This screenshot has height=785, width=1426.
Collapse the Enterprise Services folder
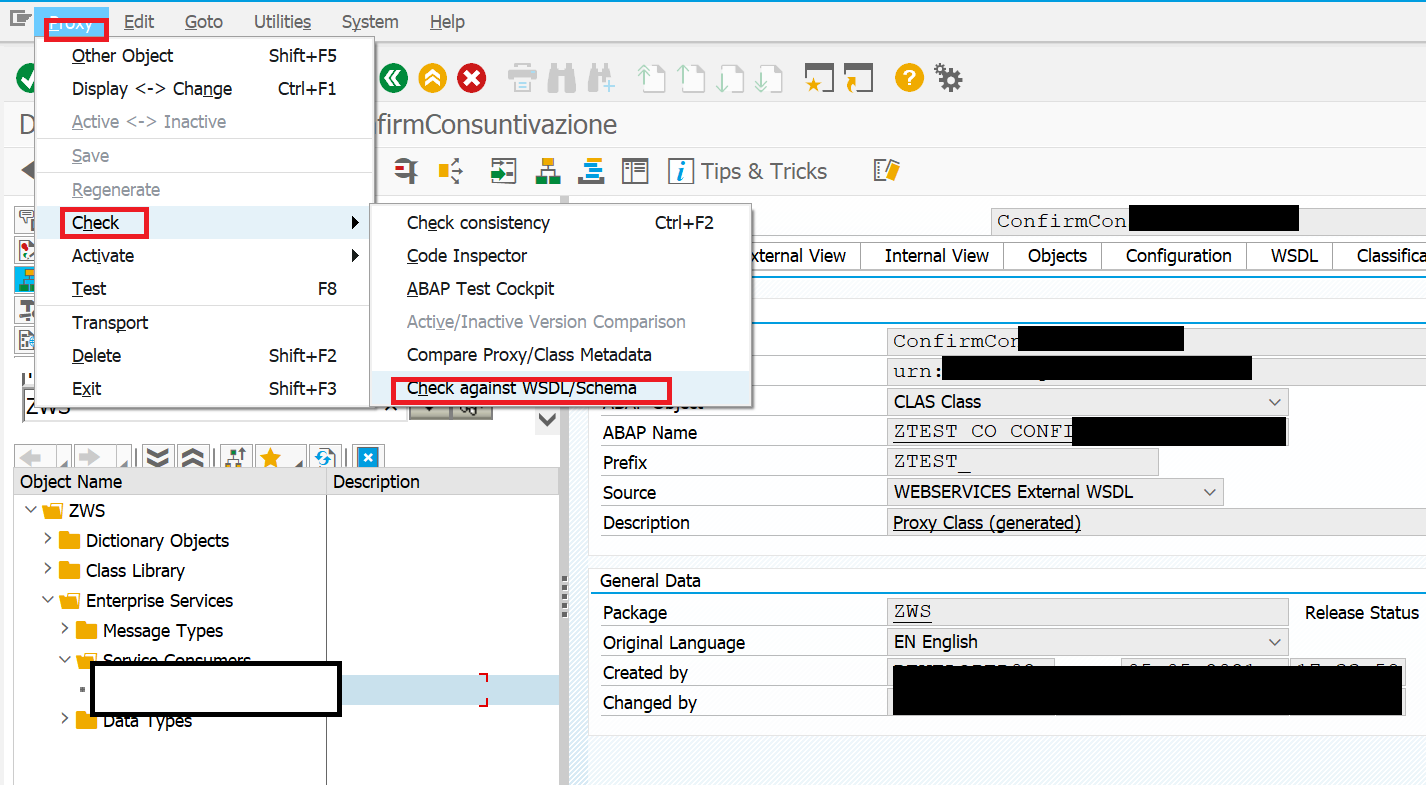click(48, 600)
